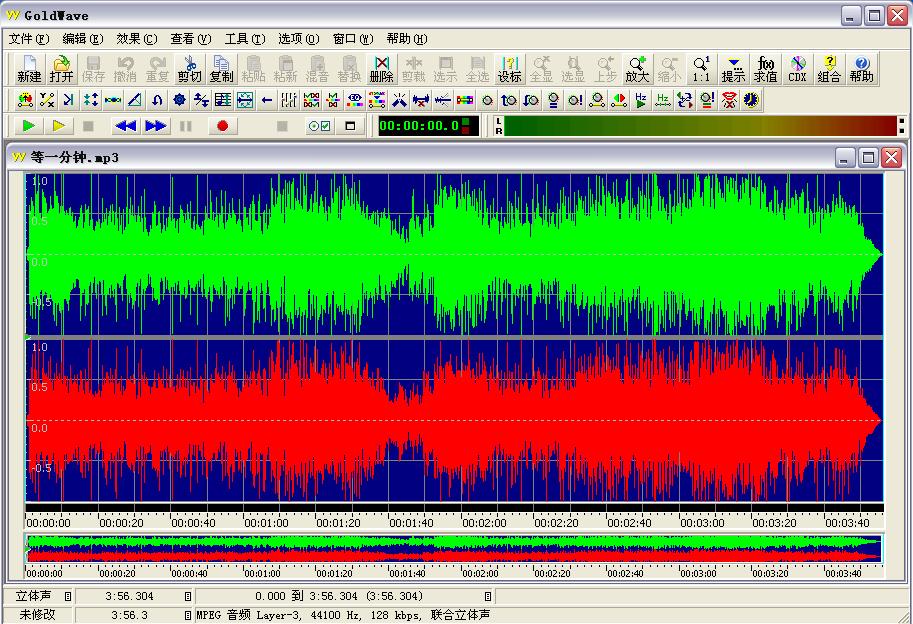Click the 删除 (Delete) toolbar icon
Image resolution: width=913 pixels, height=624 pixels.
[381, 69]
